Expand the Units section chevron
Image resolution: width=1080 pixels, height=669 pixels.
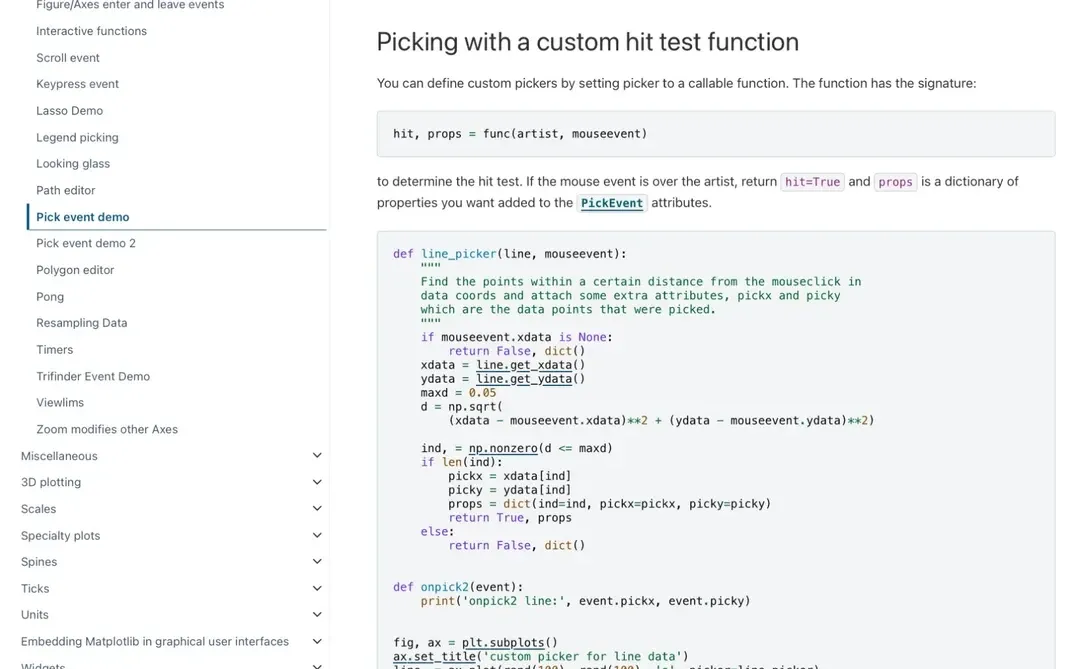(x=317, y=615)
